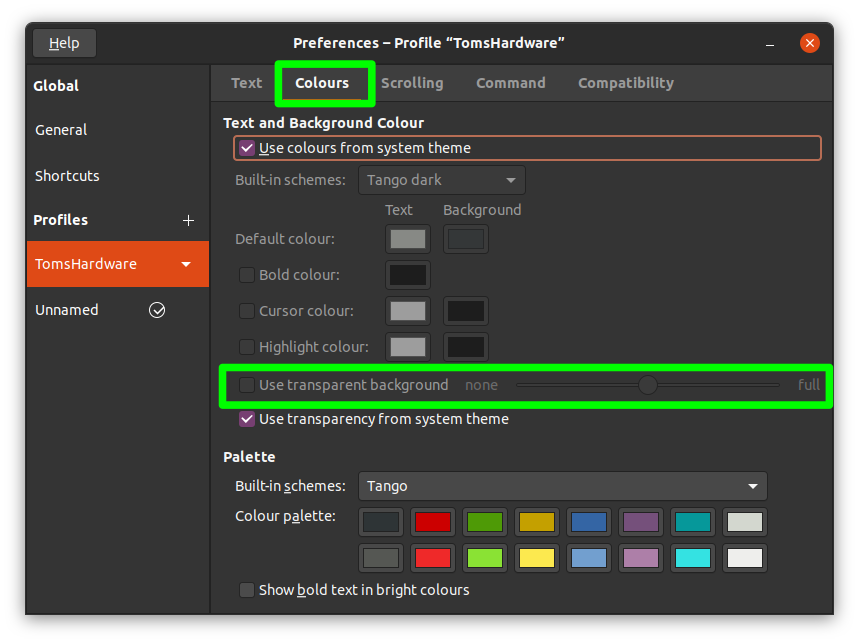Viewport: 859px width, 643px height.
Task: Enable Show bold text in bright colours
Action: tap(246, 590)
